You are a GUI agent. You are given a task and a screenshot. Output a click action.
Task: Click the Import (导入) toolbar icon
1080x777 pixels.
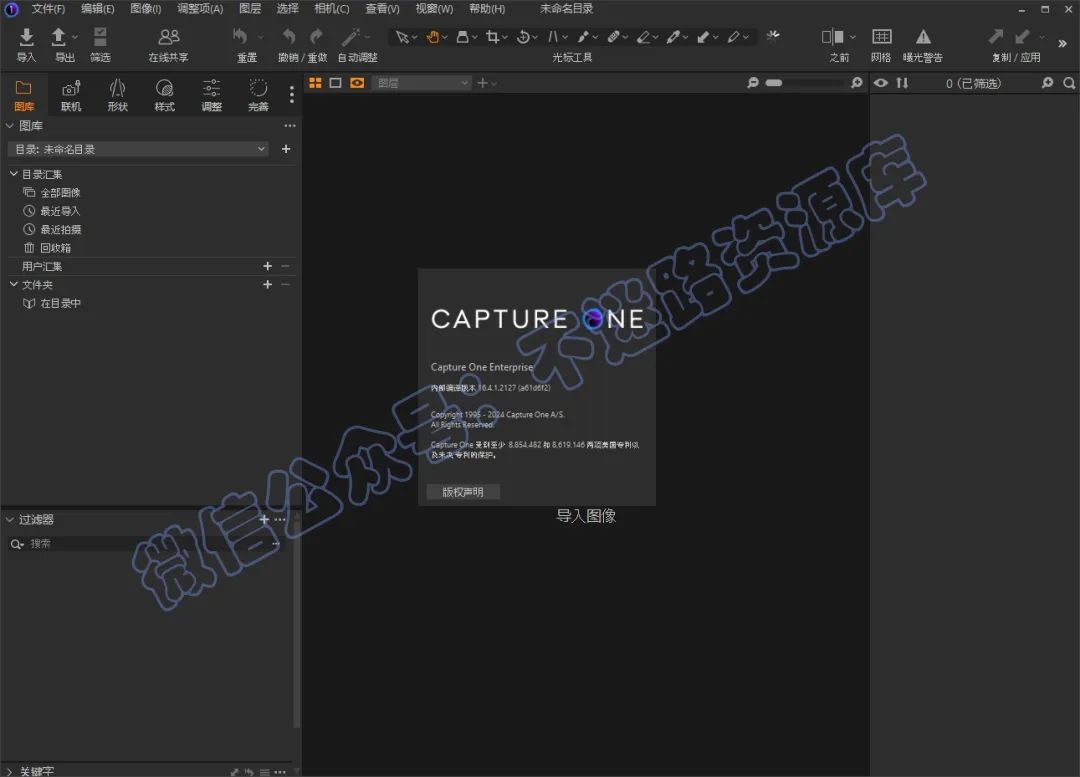pos(26,37)
